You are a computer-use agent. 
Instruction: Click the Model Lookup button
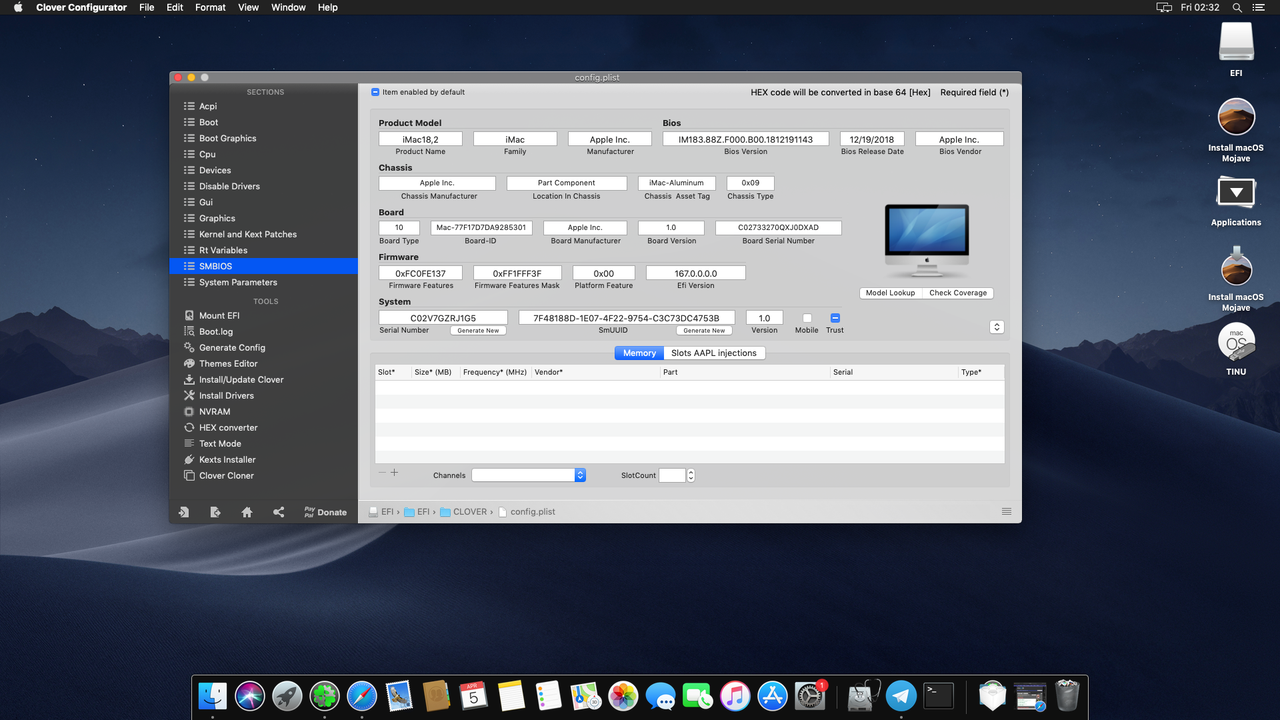pos(890,293)
